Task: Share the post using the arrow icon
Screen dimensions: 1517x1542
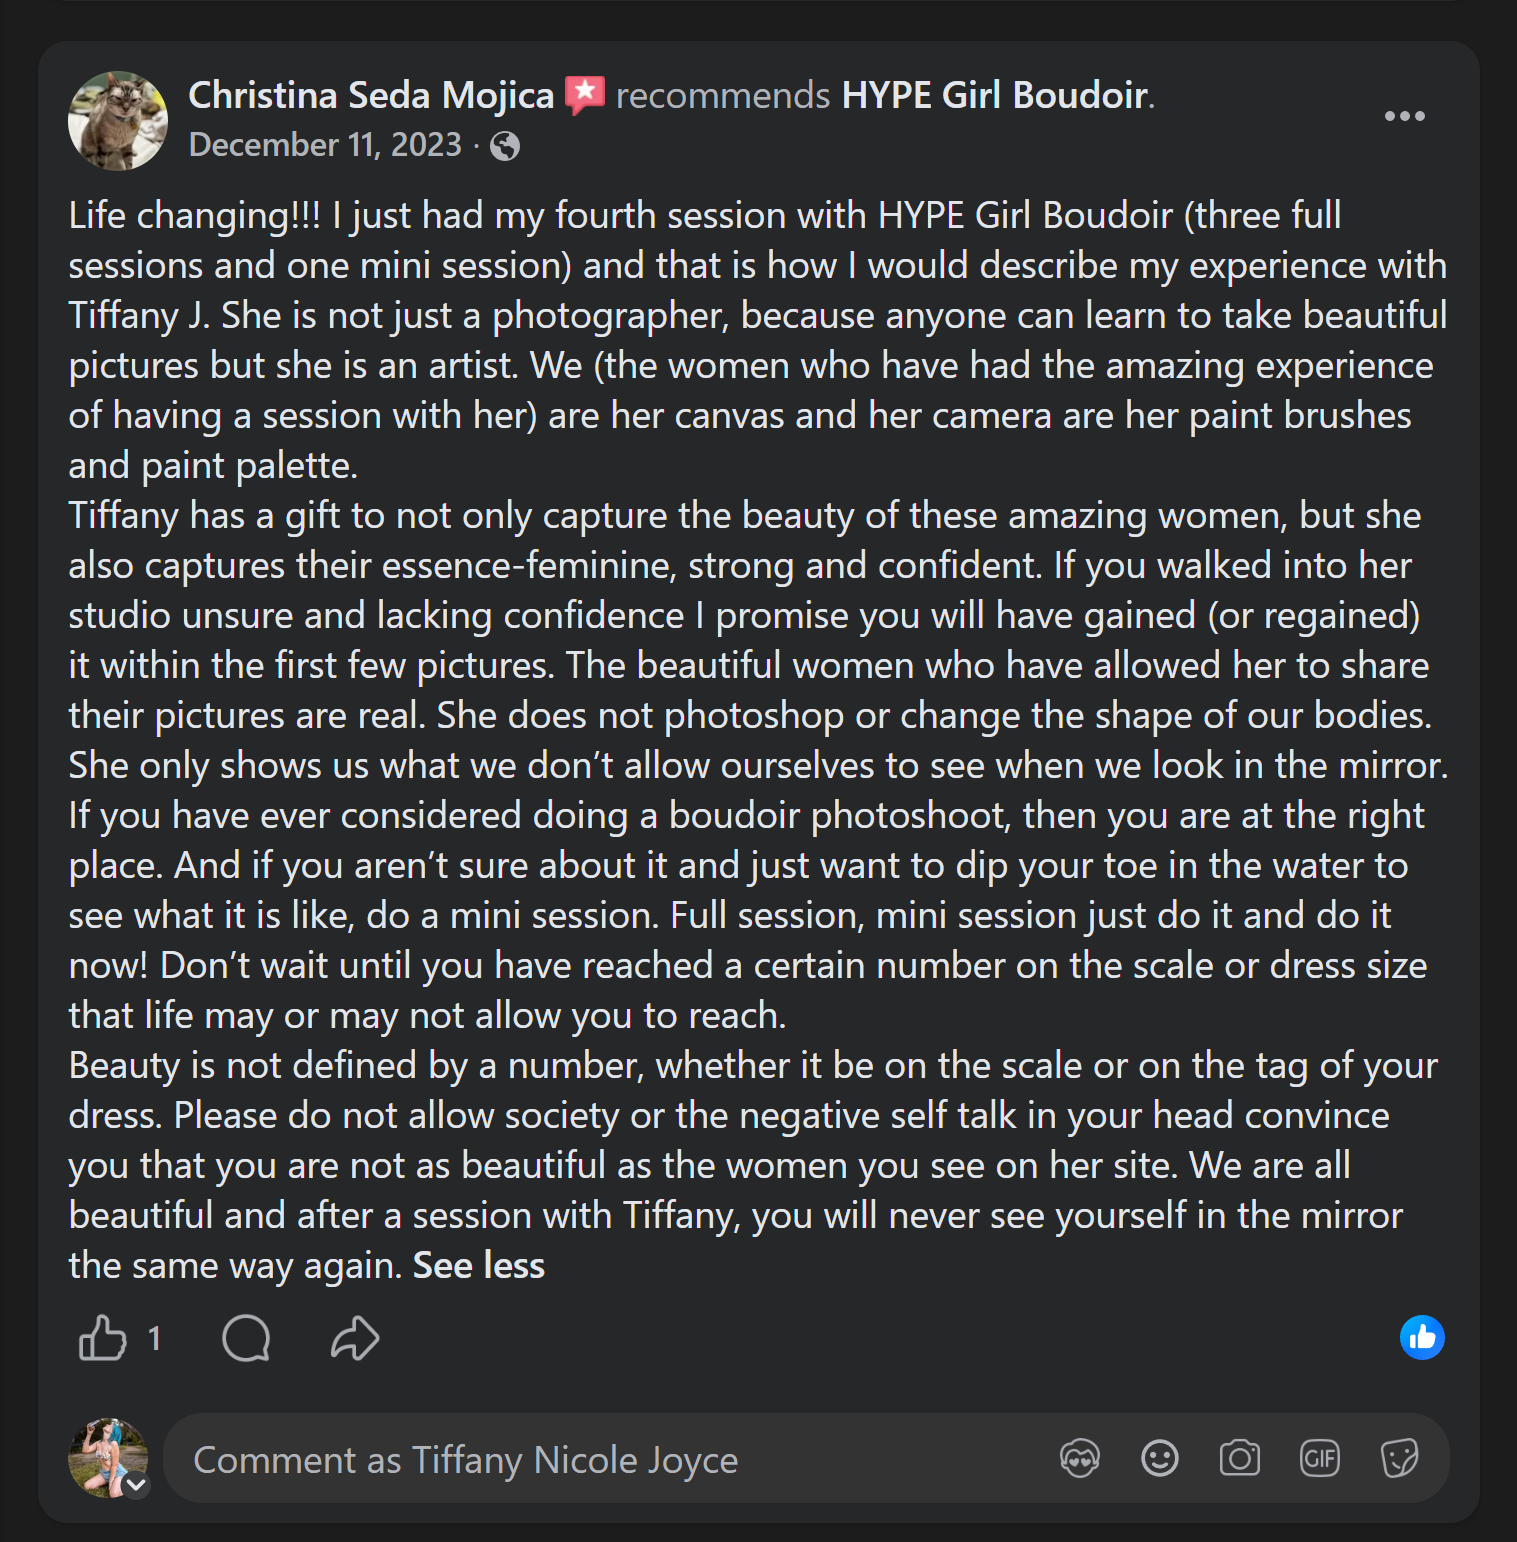Action: pyautogui.click(x=355, y=1338)
